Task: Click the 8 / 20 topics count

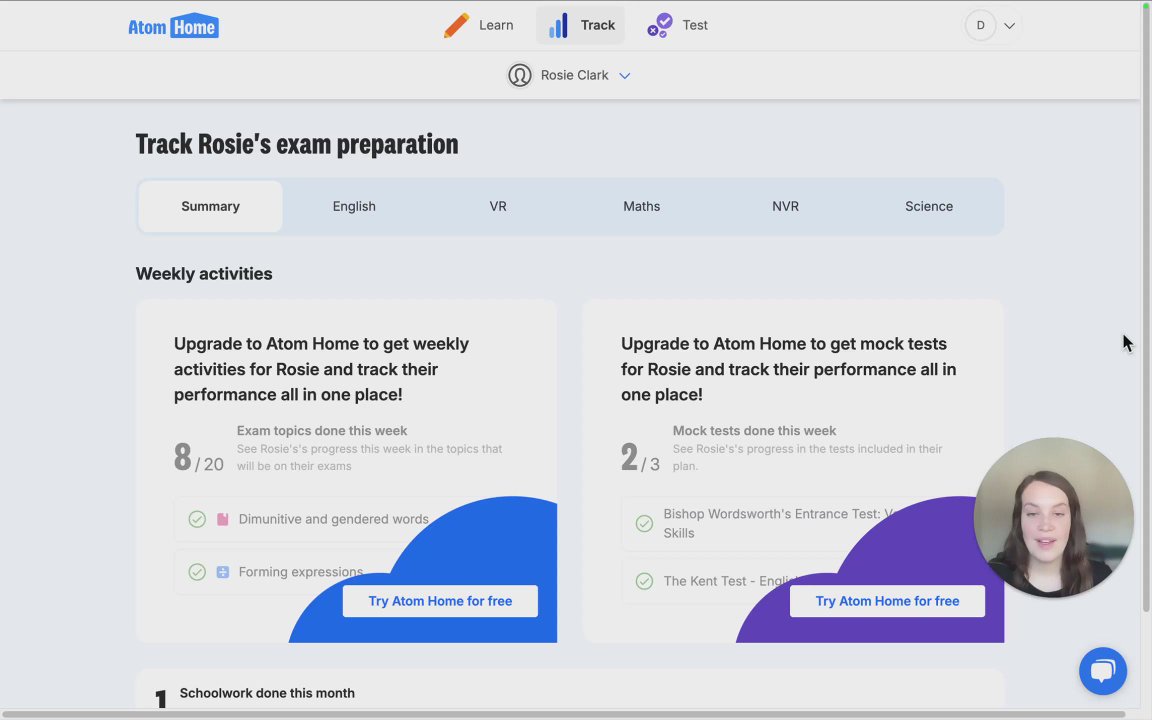Action: [x=198, y=458]
